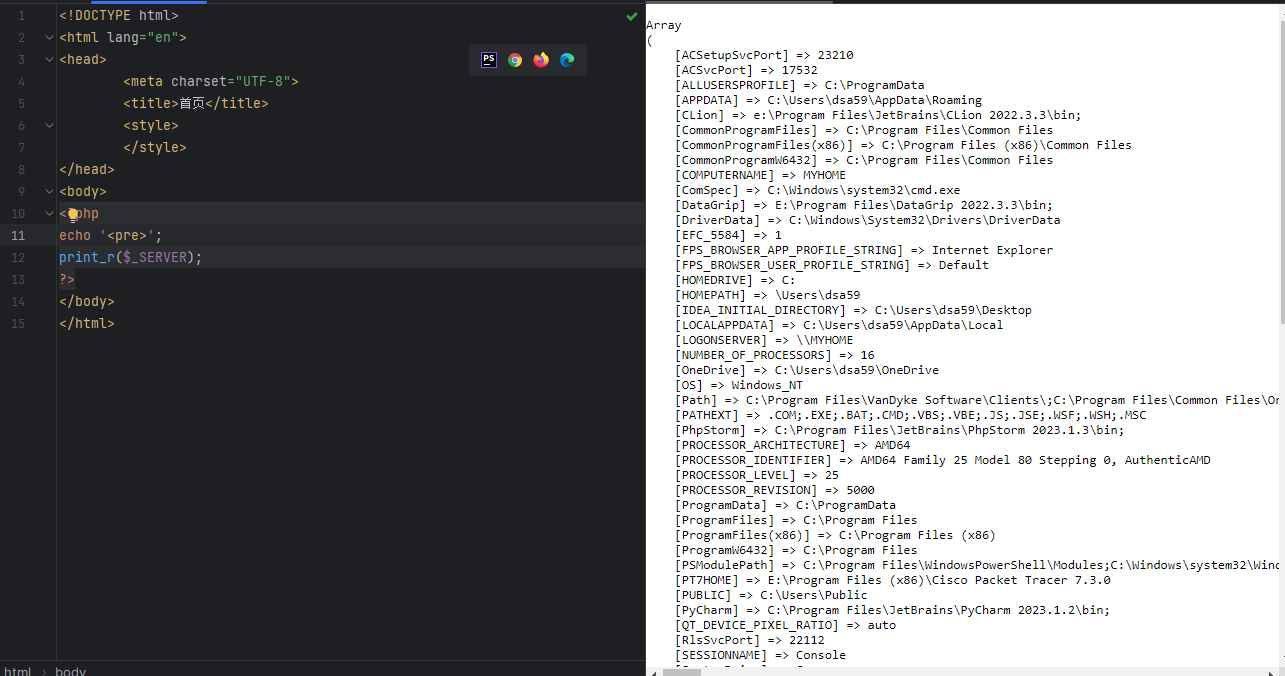The height and width of the screenshot is (676, 1285).
Task: Launch the built-in PhpStorm preview
Action: point(488,60)
